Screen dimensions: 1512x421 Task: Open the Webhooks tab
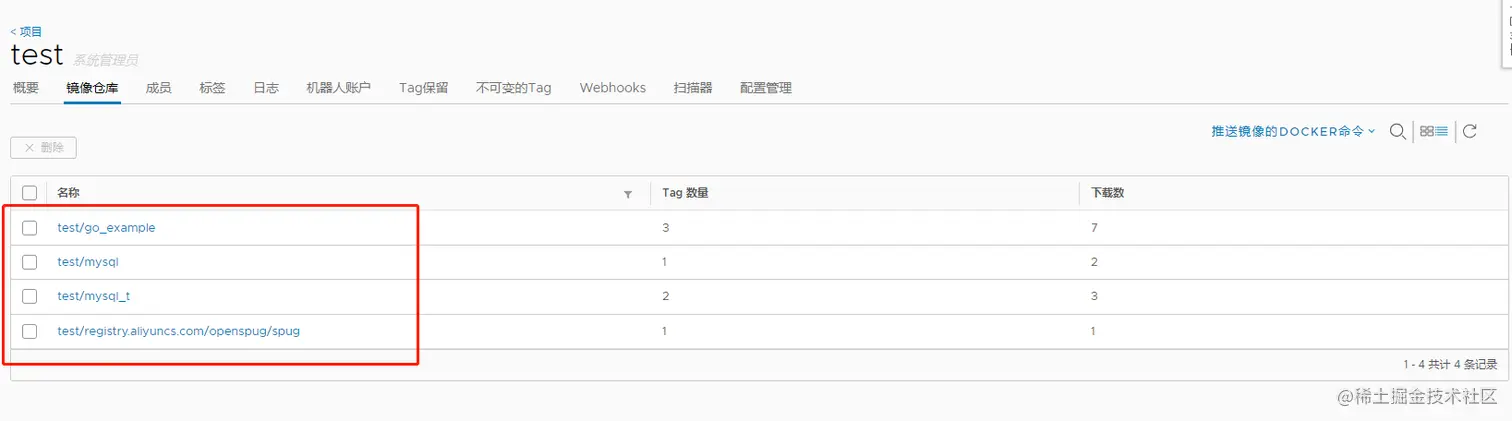613,88
